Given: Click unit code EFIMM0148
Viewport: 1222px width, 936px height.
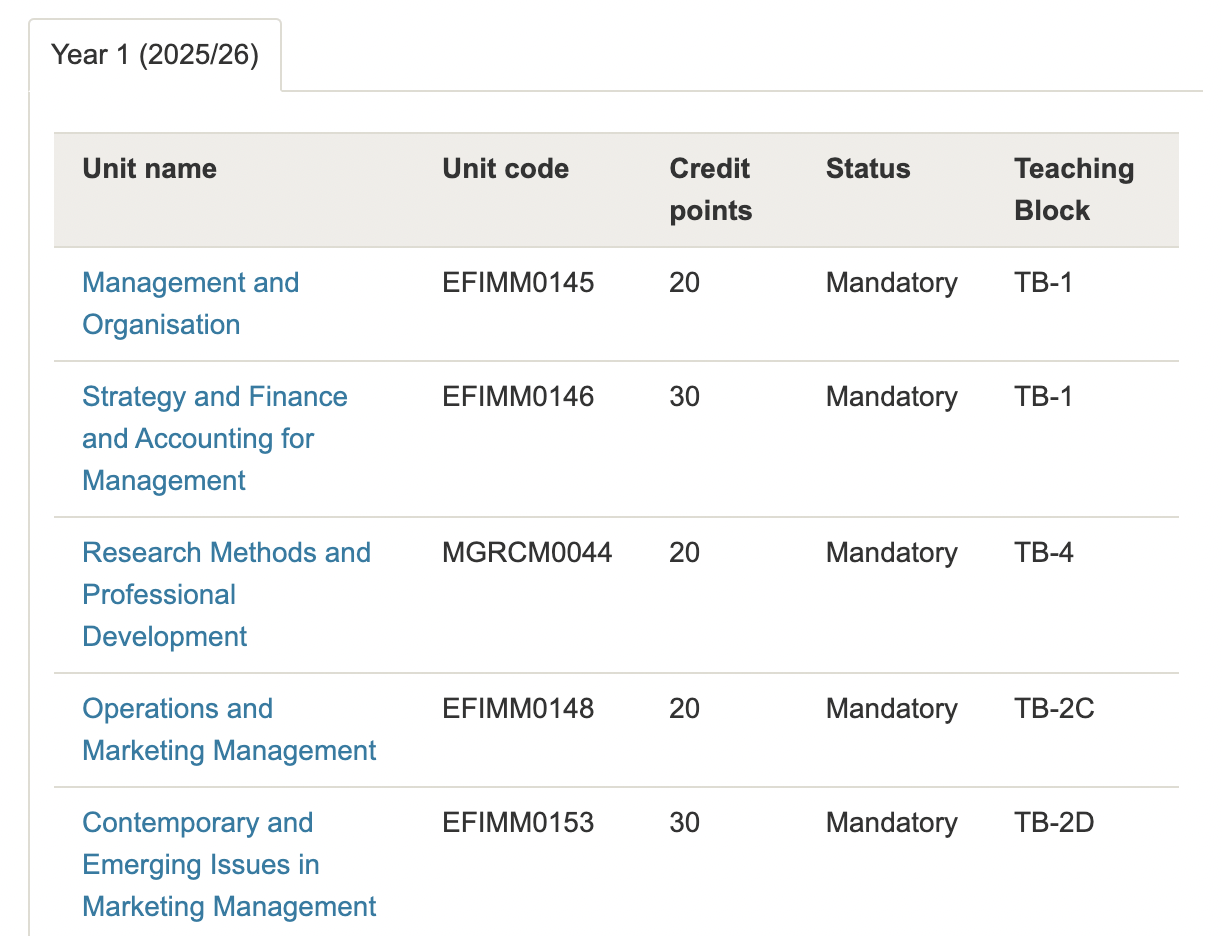Looking at the screenshot, I should click(518, 709).
